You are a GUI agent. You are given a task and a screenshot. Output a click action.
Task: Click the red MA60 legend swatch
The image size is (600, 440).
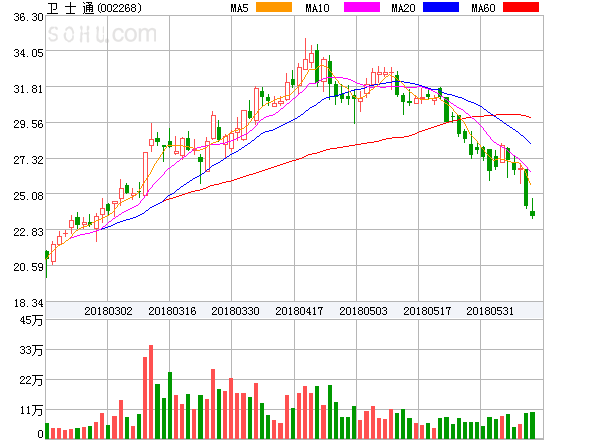coord(521,7)
